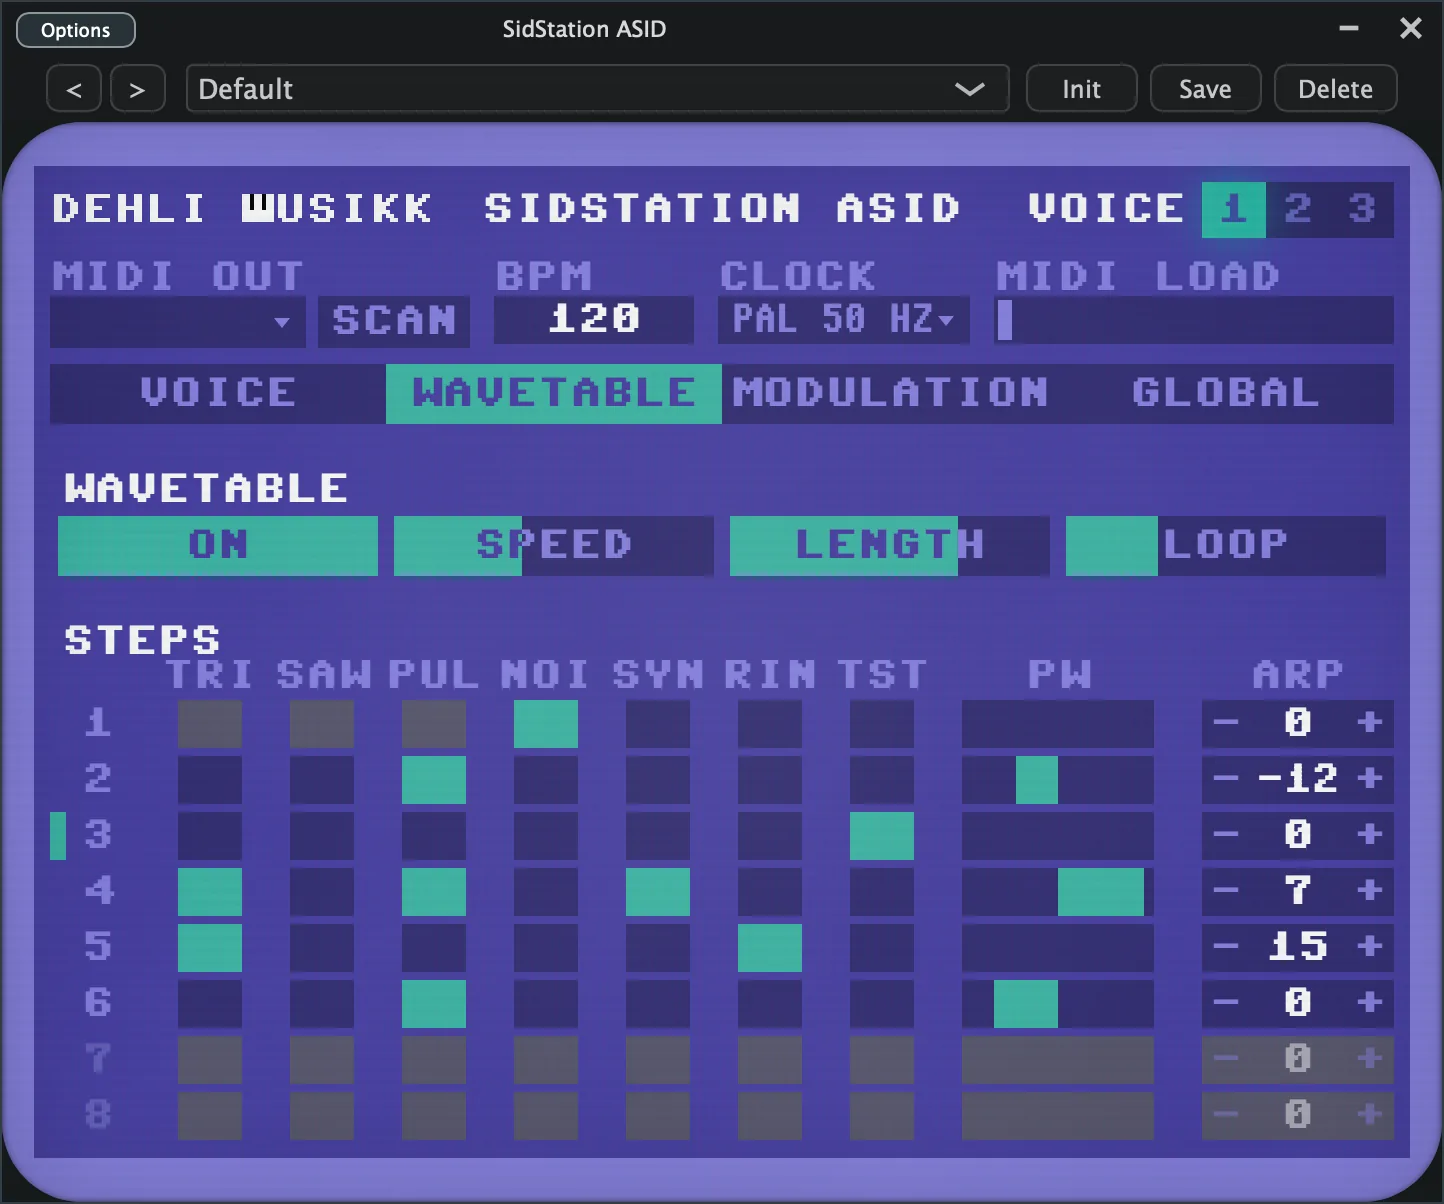This screenshot has width=1444, height=1204.
Task: Toggle TST bit on step 3
Action: click(x=882, y=836)
